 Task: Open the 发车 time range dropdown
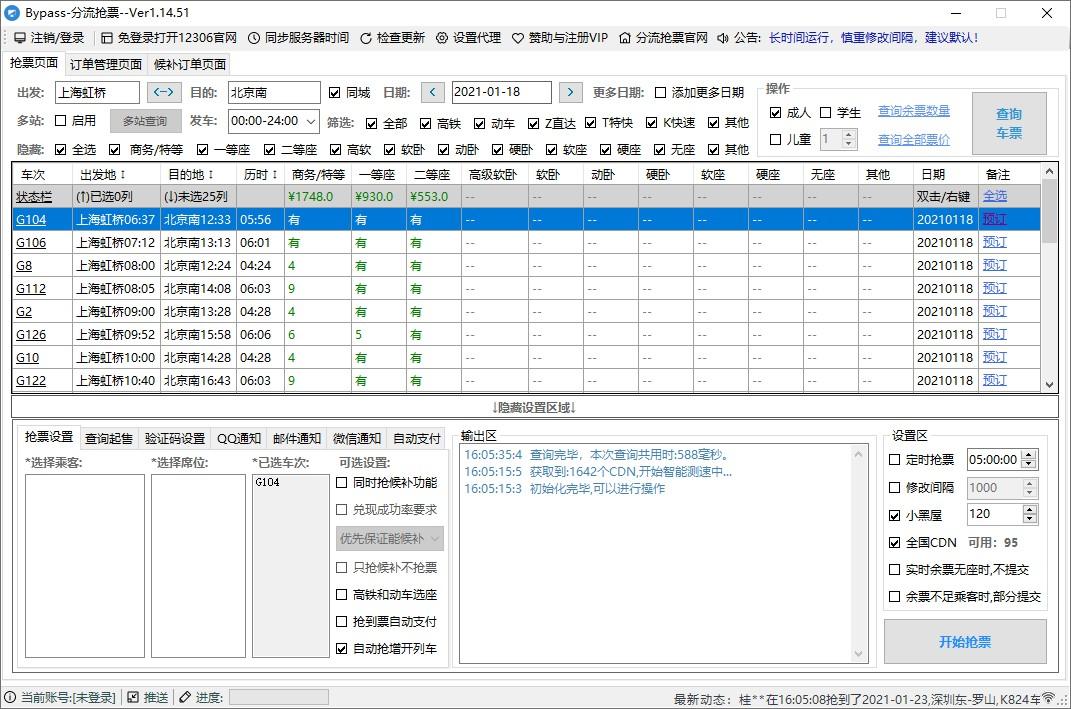(309, 122)
